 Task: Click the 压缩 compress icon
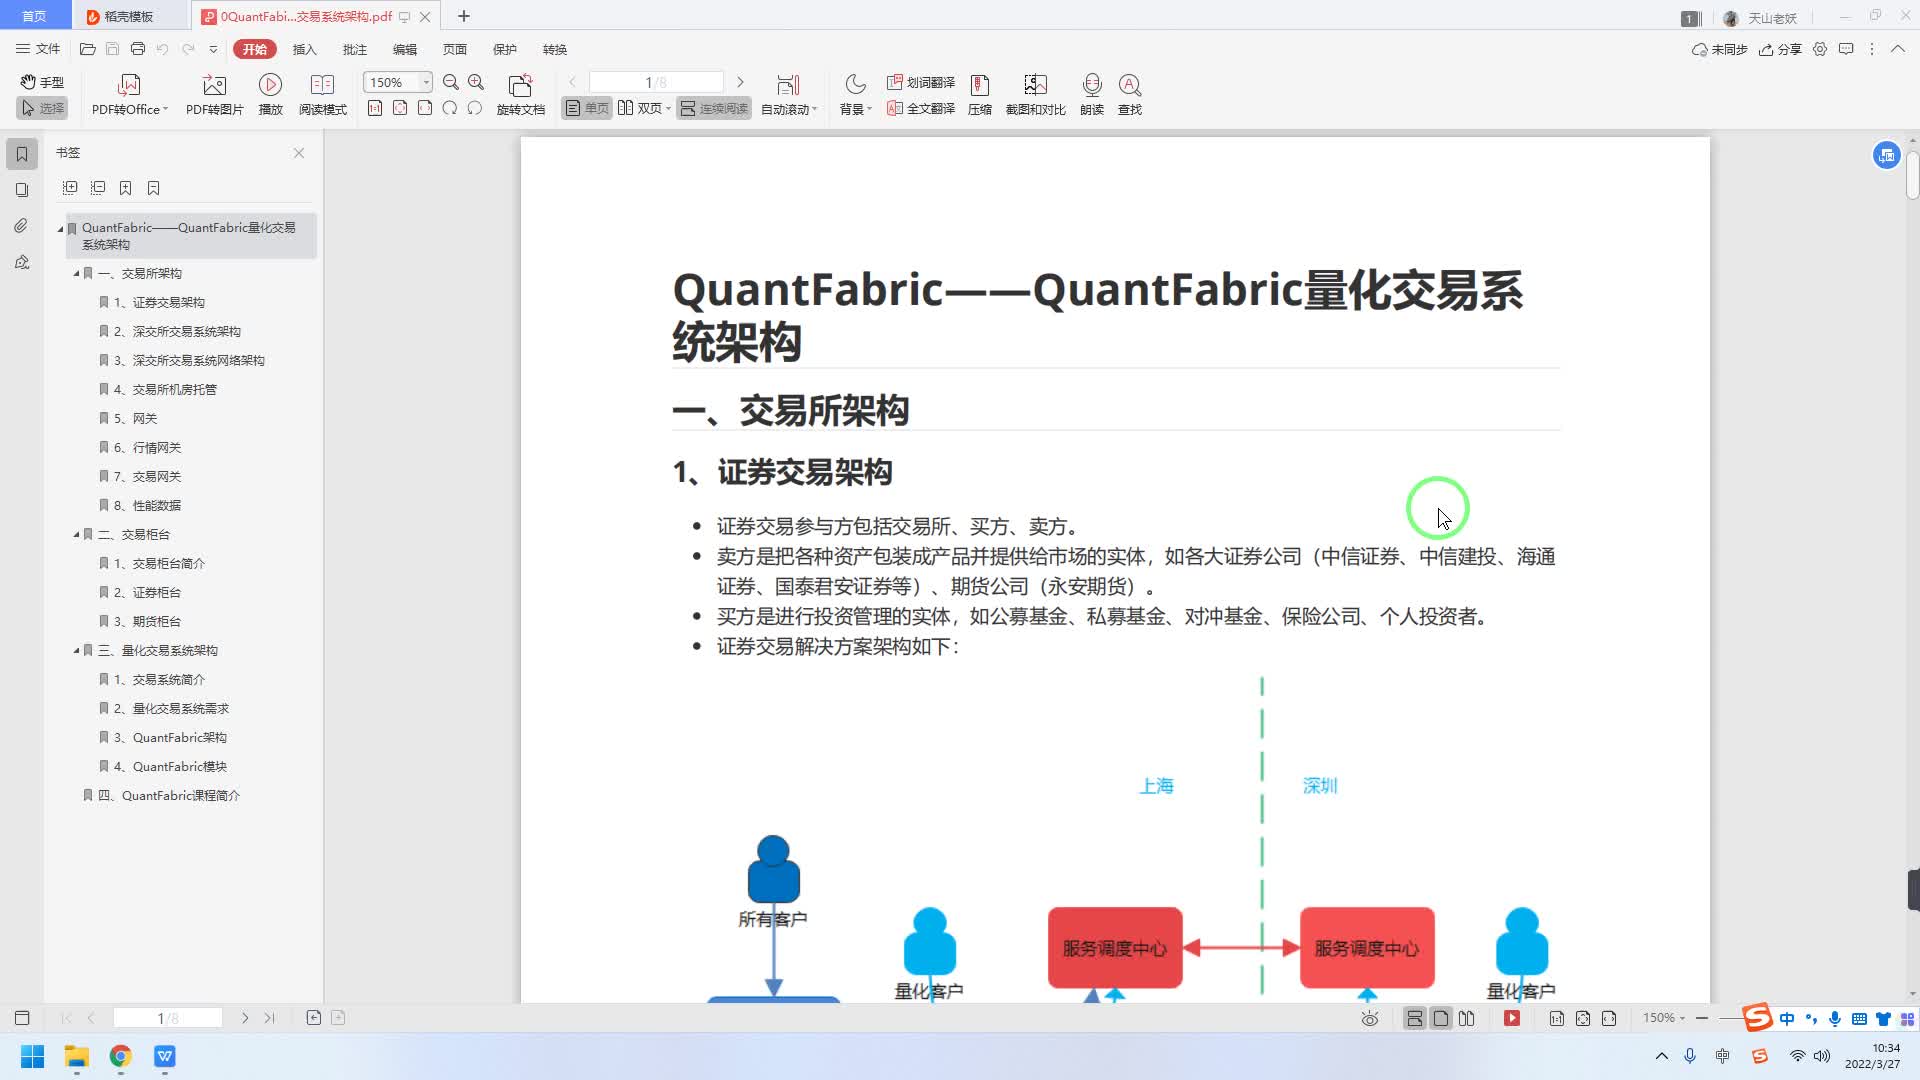(979, 85)
